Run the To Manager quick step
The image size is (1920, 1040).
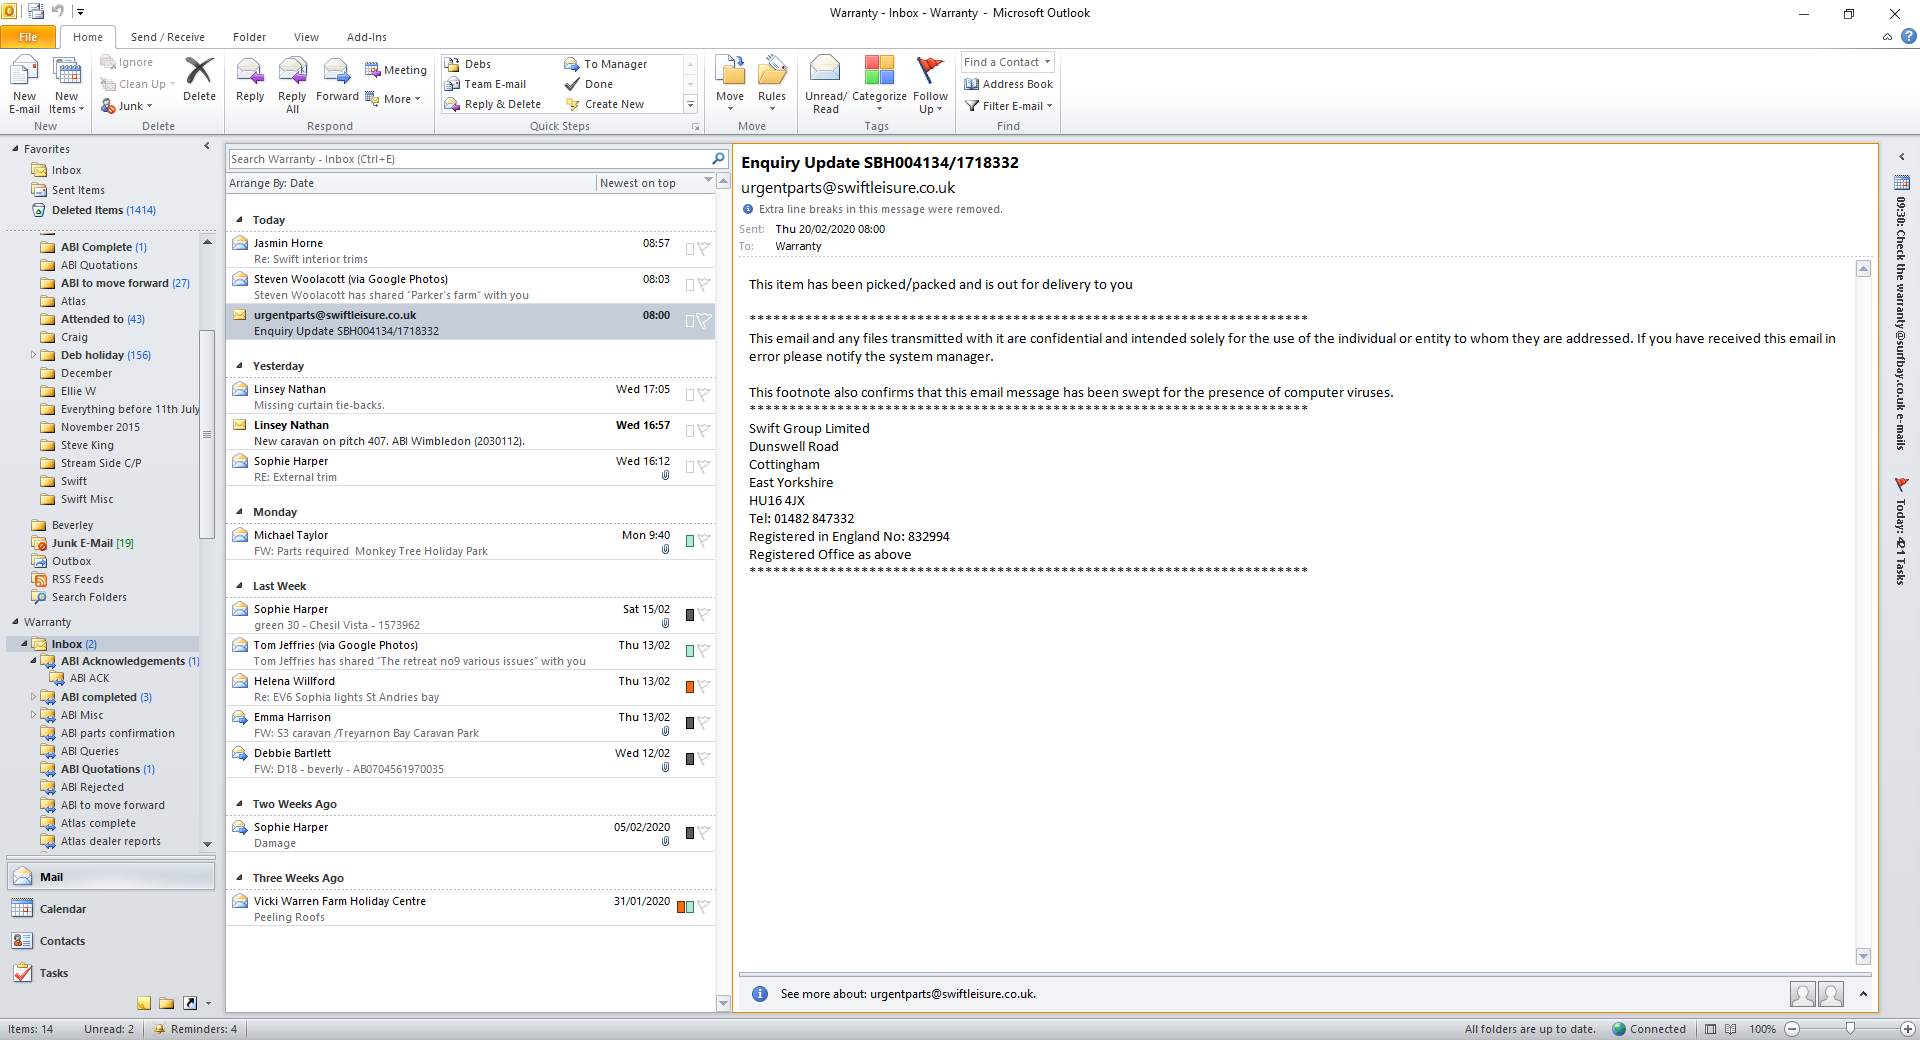coord(606,64)
